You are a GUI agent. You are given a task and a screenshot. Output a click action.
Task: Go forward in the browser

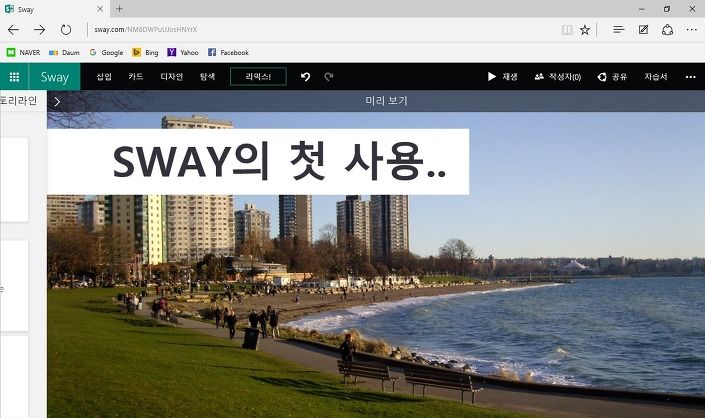tap(40, 30)
